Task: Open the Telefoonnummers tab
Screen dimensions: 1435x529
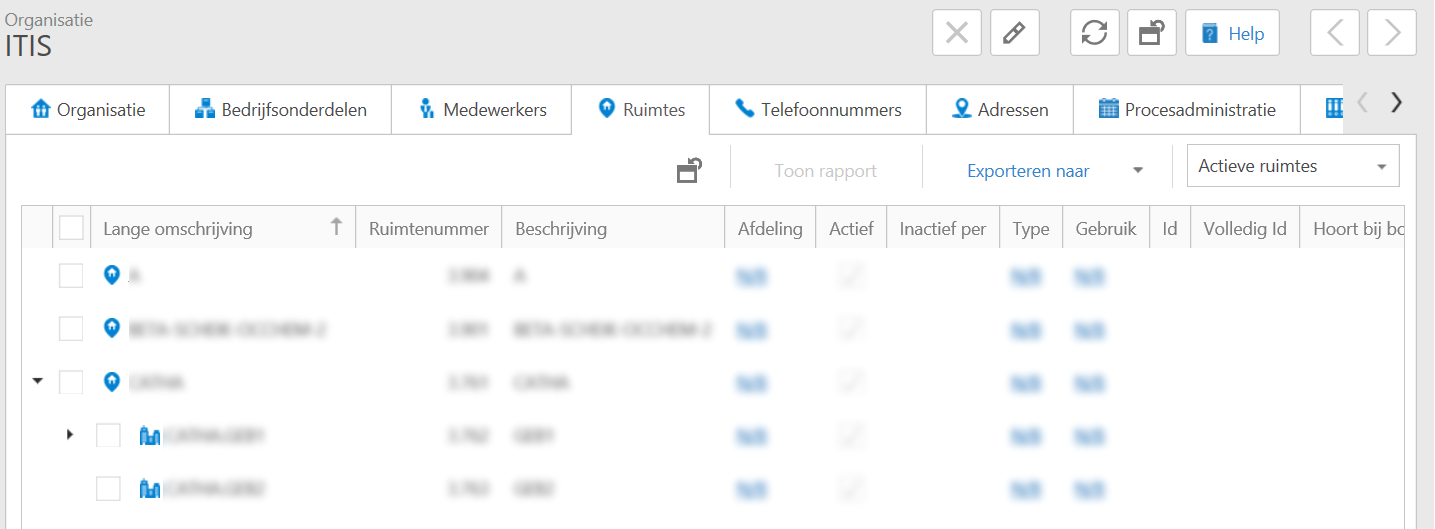Action: coord(818,110)
